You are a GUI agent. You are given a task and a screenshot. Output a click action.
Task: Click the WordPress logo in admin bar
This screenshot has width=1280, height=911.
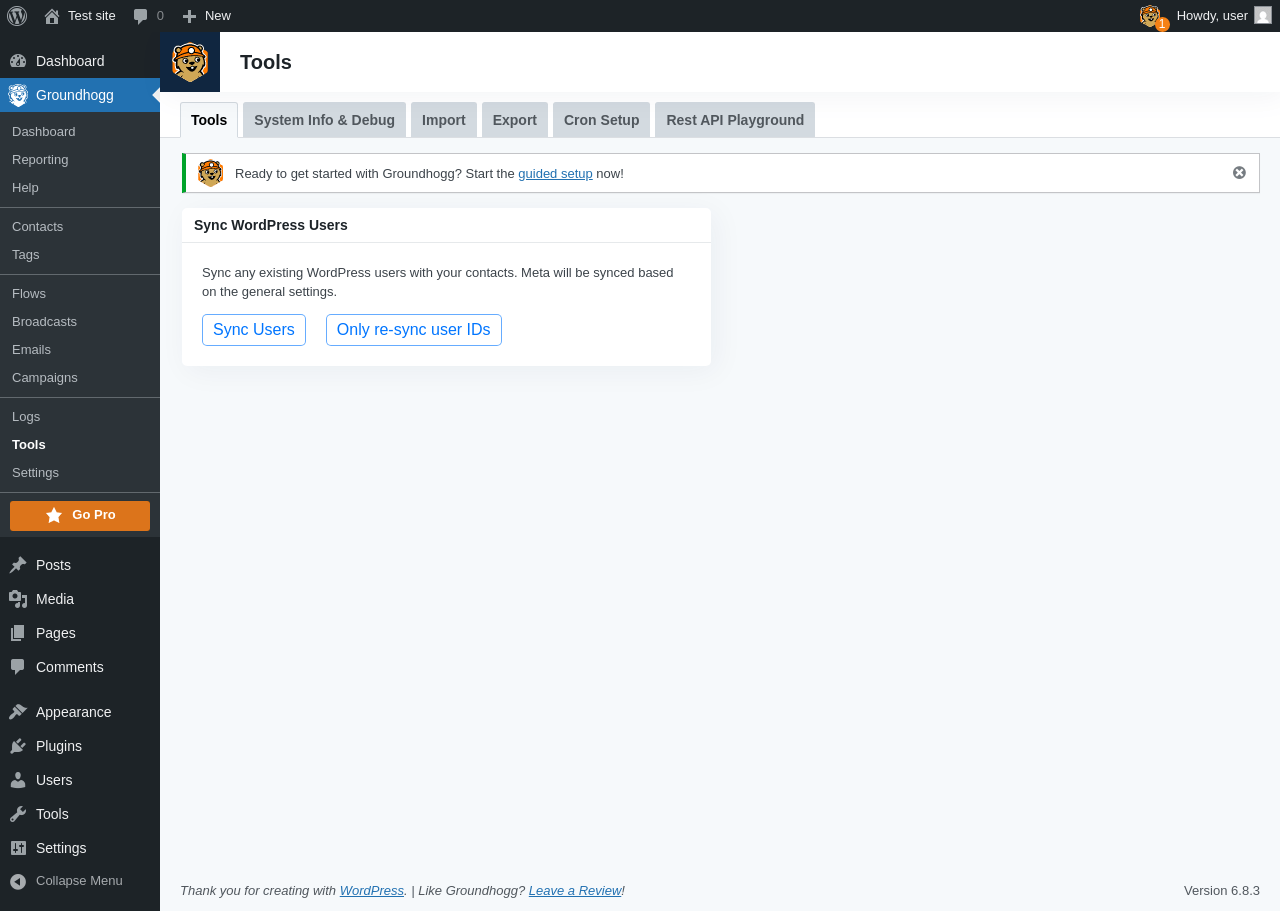pyautogui.click(x=17, y=16)
